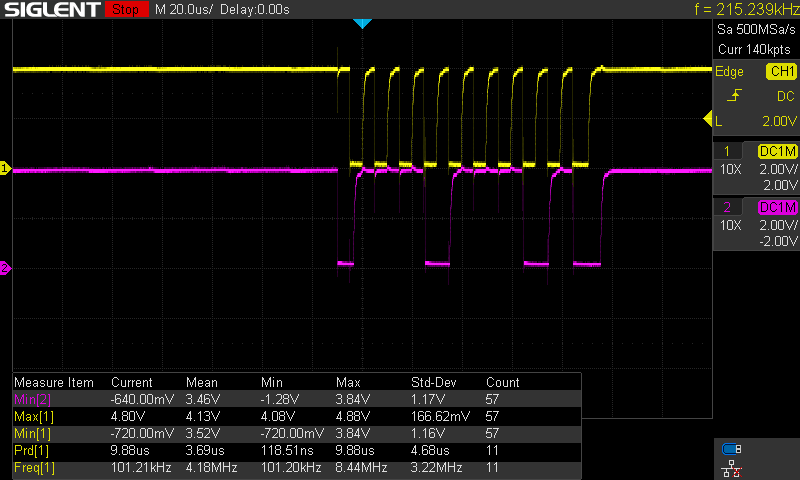Select the channel 2 number box

pos(727,207)
